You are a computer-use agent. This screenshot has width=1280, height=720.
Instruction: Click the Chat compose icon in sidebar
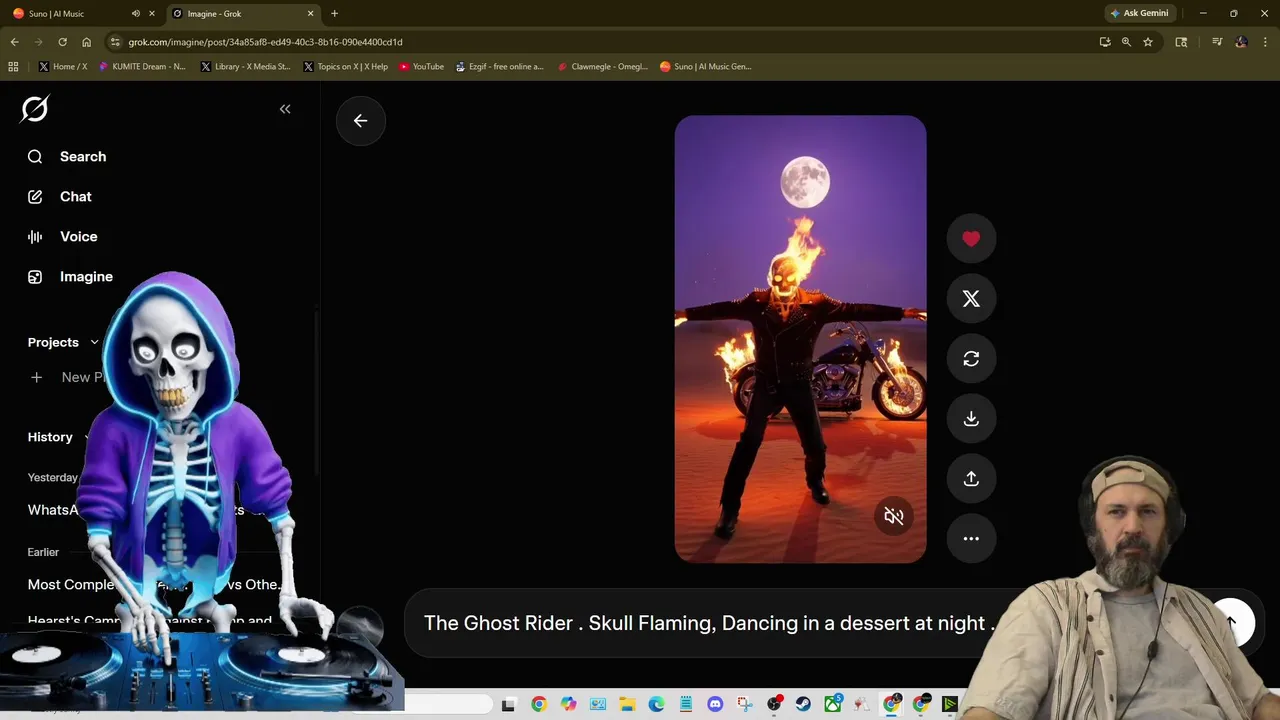[35, 196]
